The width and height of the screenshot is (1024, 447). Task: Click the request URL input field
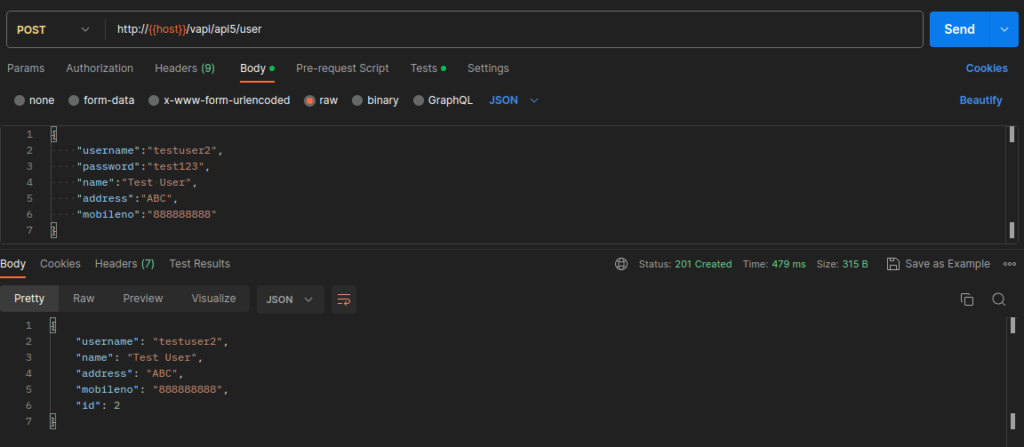(516, 29)
